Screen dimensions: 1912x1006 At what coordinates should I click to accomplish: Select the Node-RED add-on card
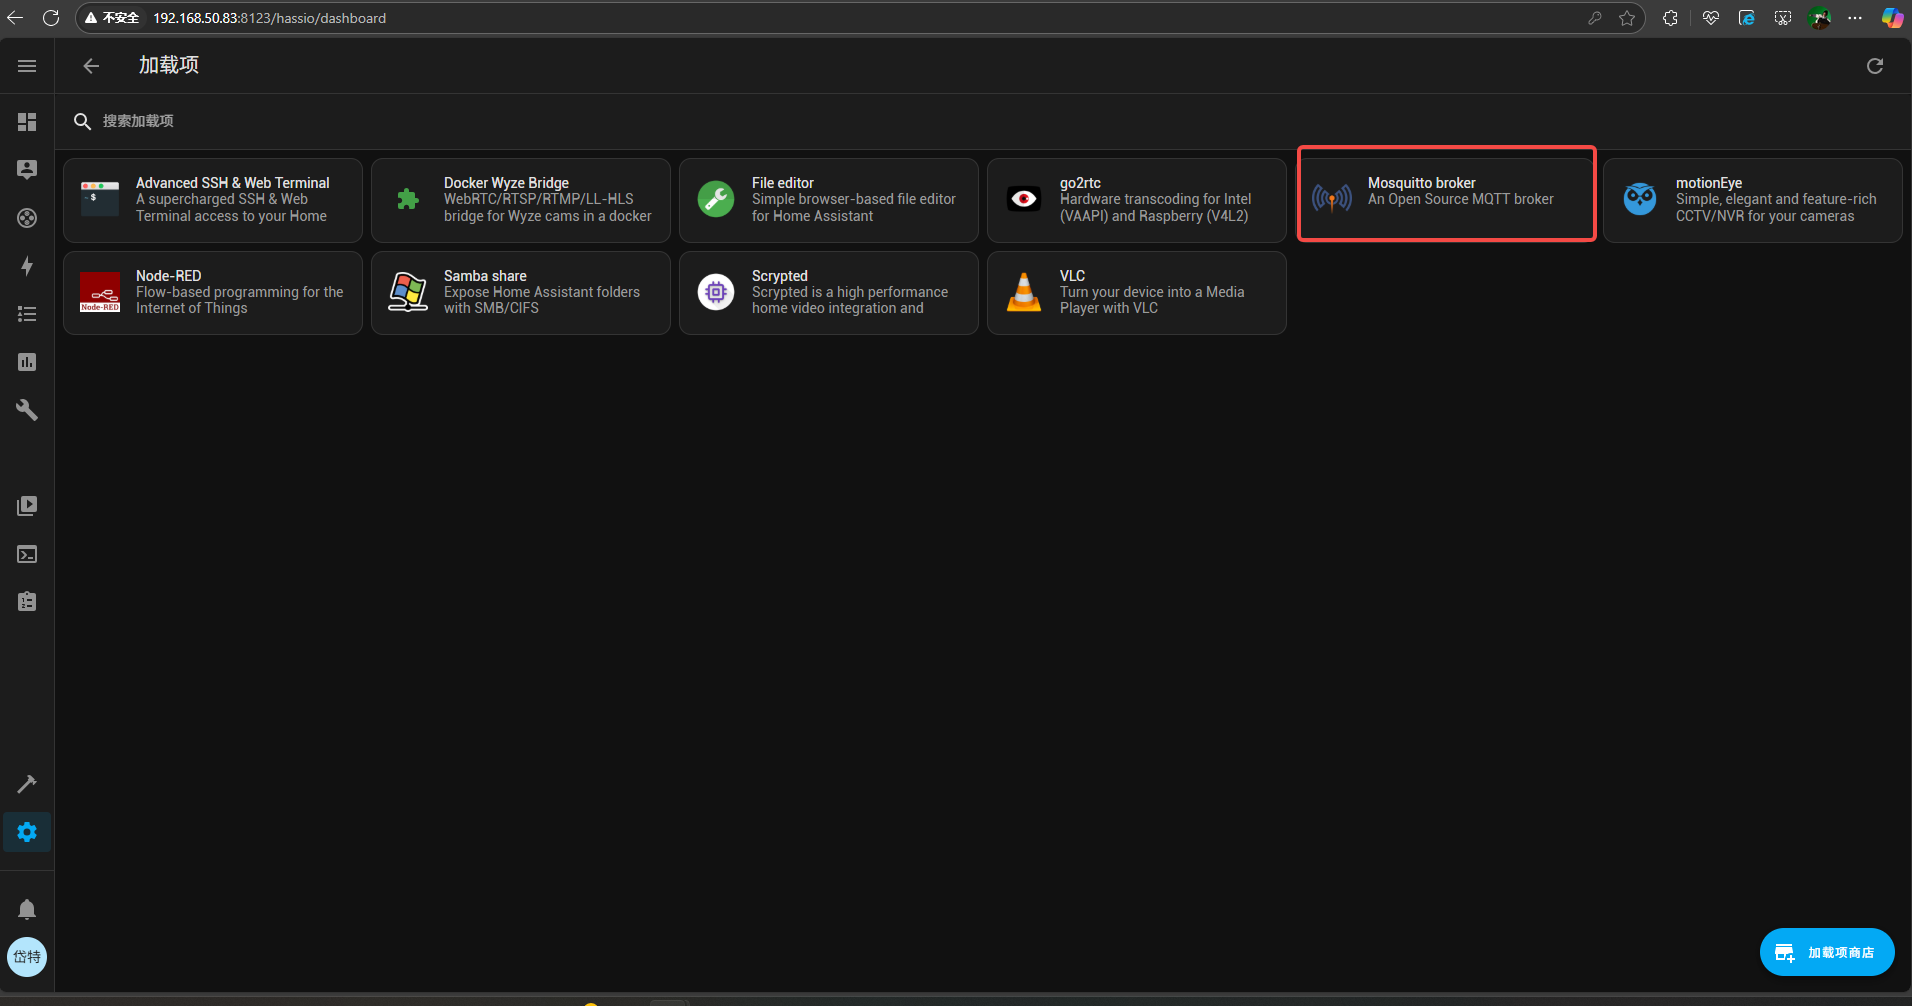[213, 293]
